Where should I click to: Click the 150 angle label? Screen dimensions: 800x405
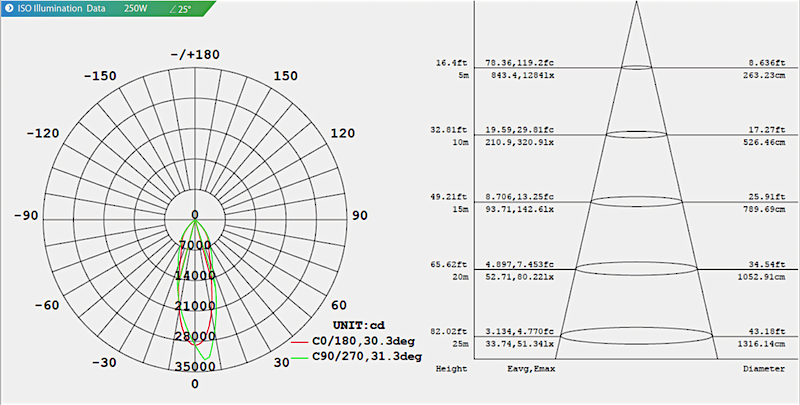(285, 76)
